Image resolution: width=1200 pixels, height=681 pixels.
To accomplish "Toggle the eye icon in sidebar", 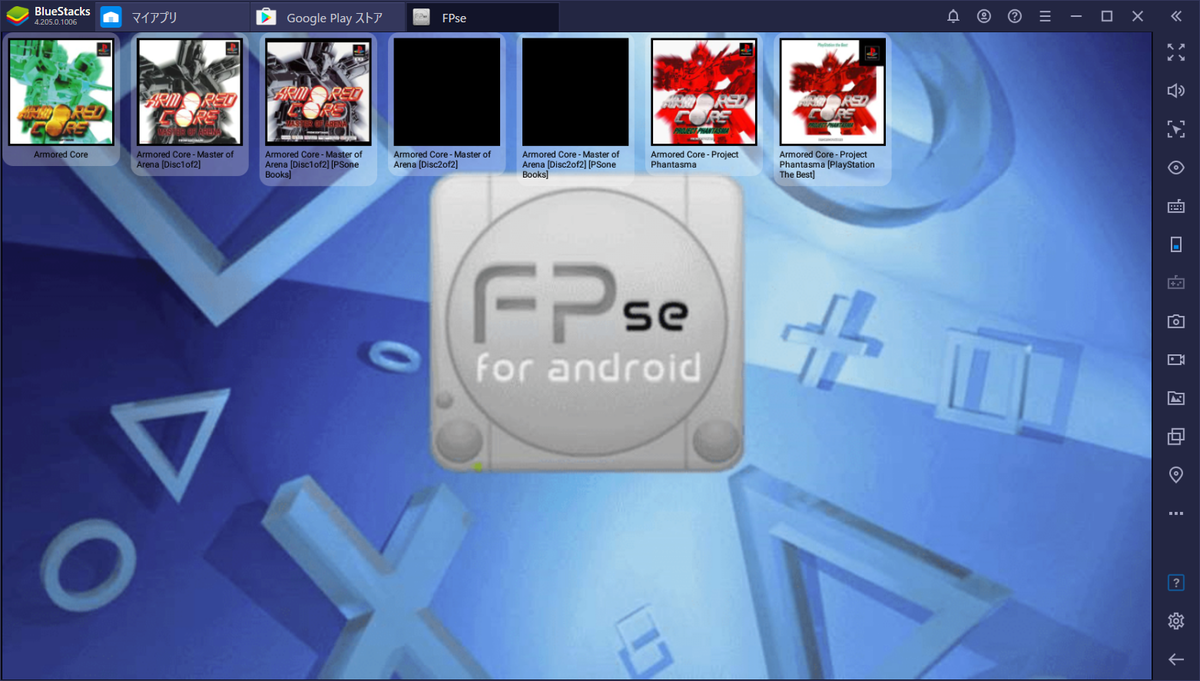I will (1176, 167).
